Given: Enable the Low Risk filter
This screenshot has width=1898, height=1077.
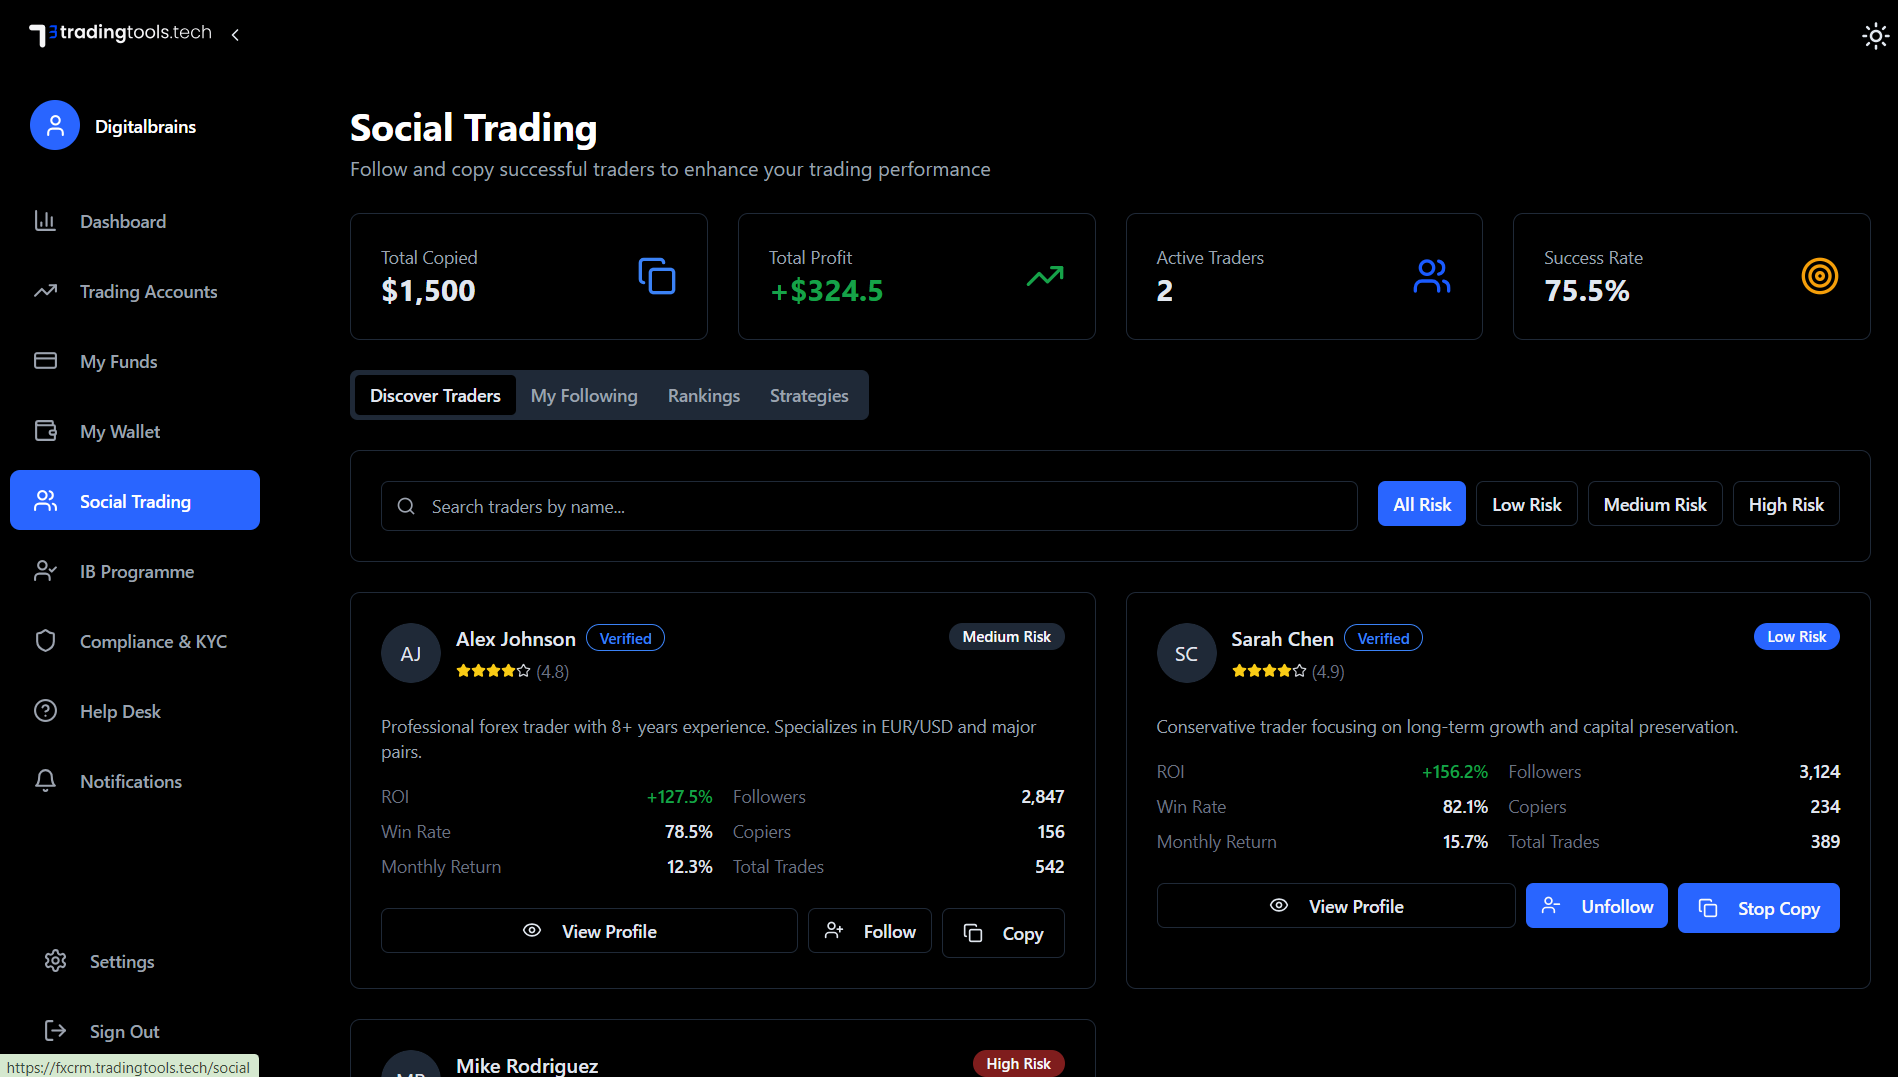Looking at the screenshot, I should click(1526, 503).
